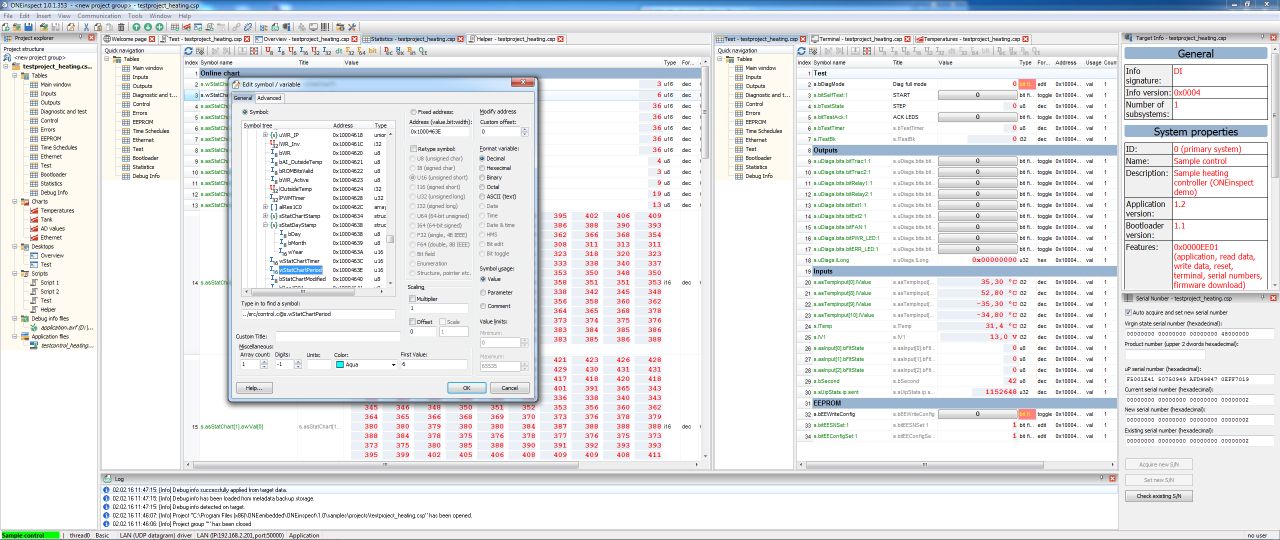The image size is (1280, 540).
Task: Click the symbol tree vertical scrollbar
Action: (x=391, y=208)
